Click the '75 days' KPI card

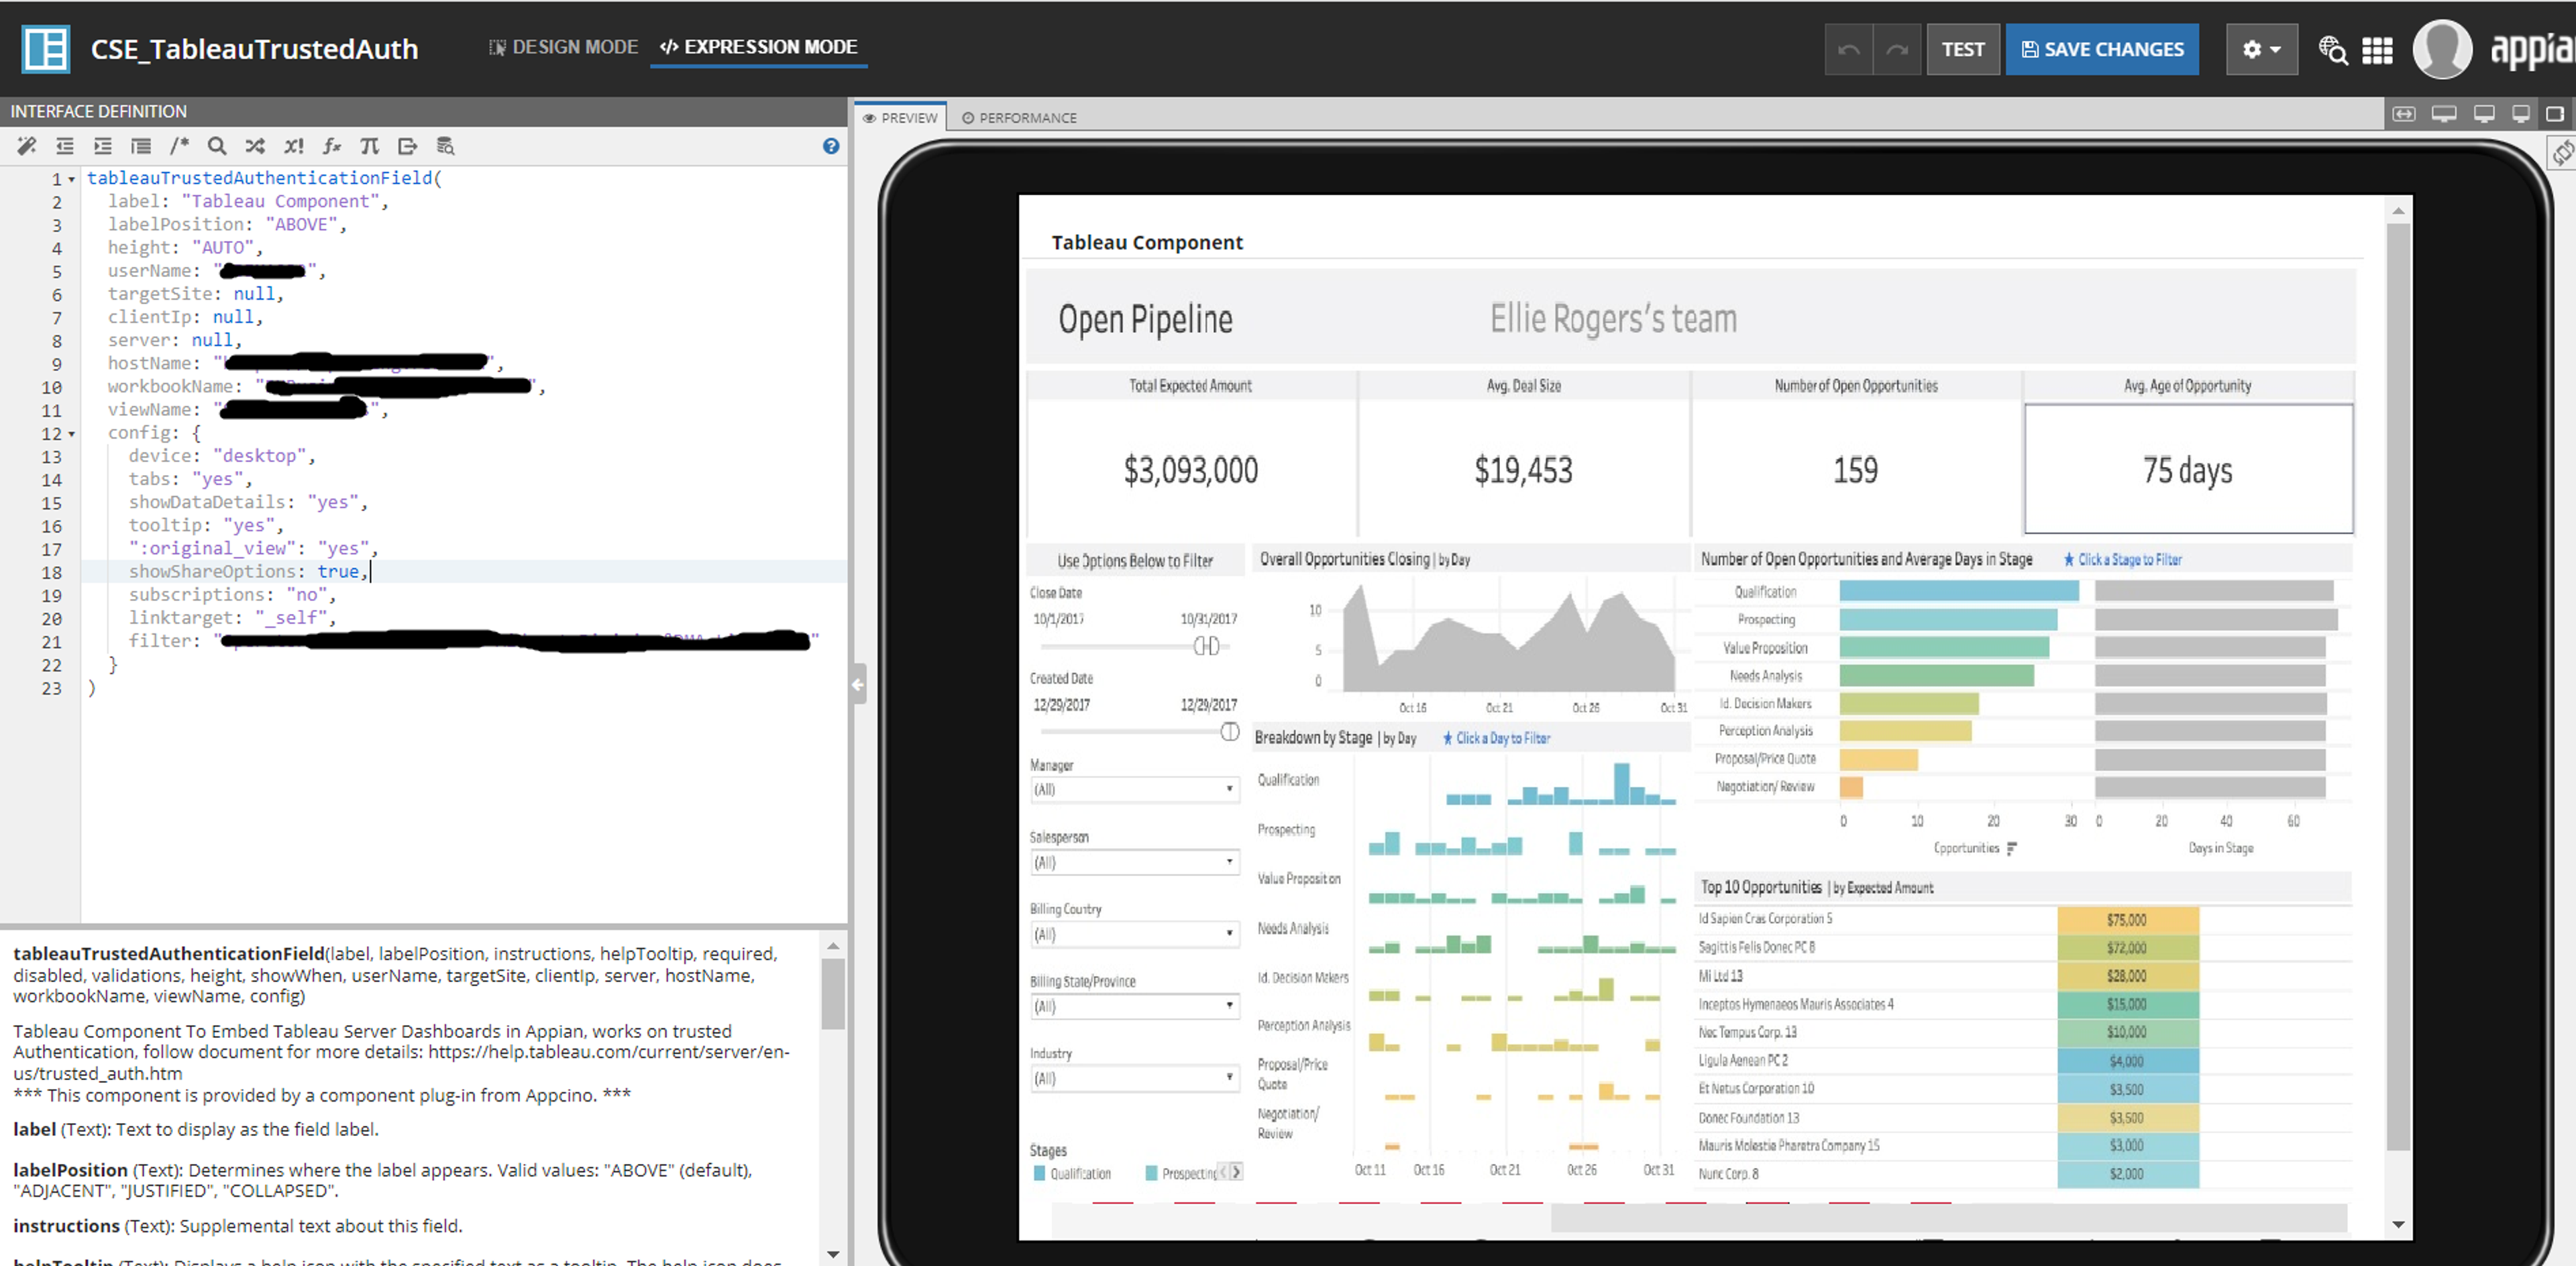click(2188, 469)
